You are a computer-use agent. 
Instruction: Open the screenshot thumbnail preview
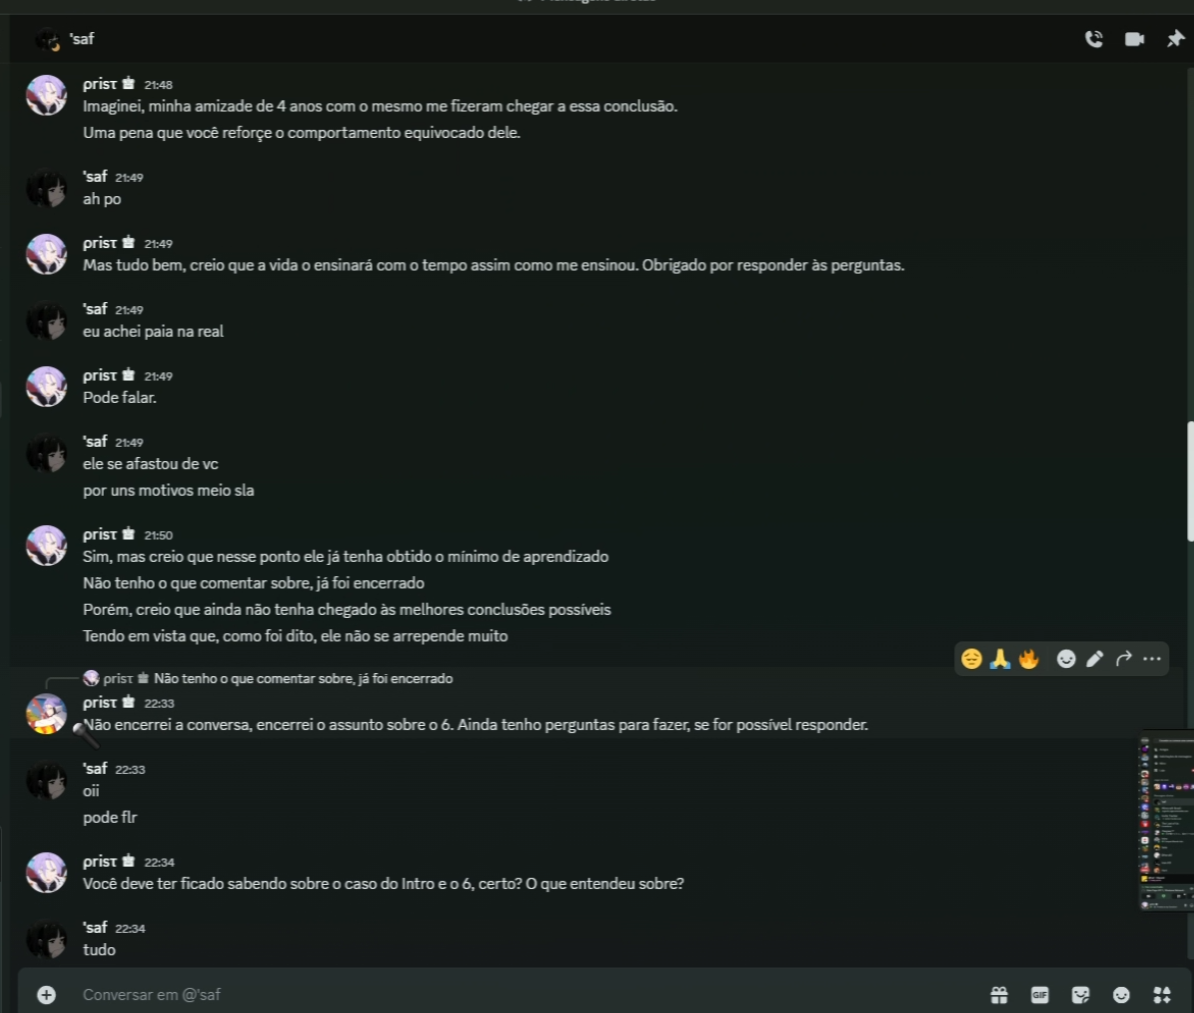click(1166, 821)
